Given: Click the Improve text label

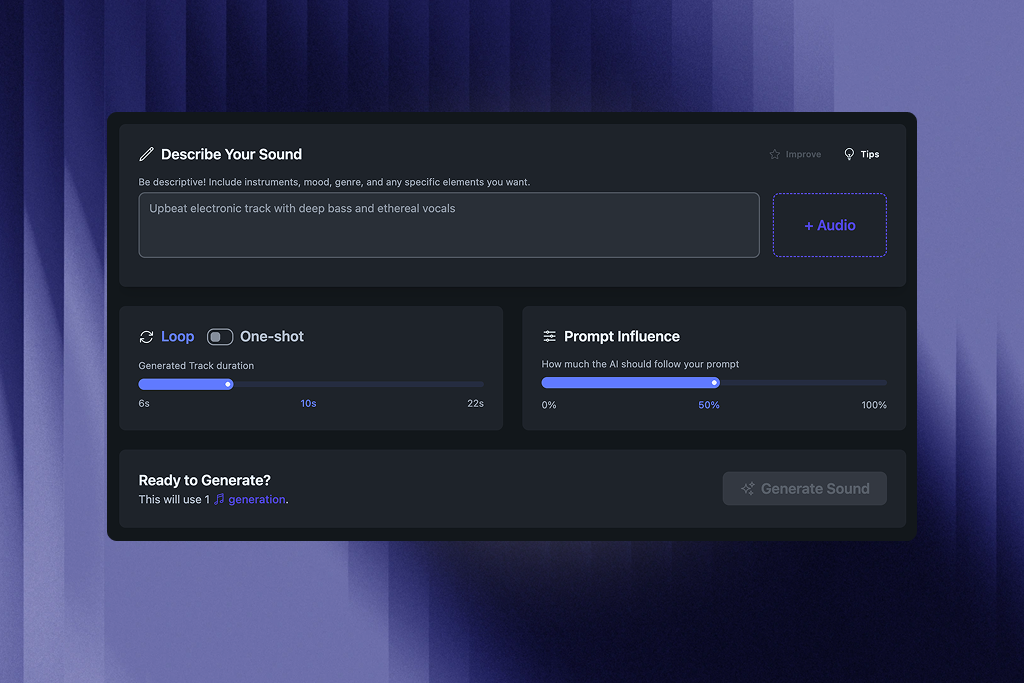Looking at the screenshot, I should click(x=803, y=155).
